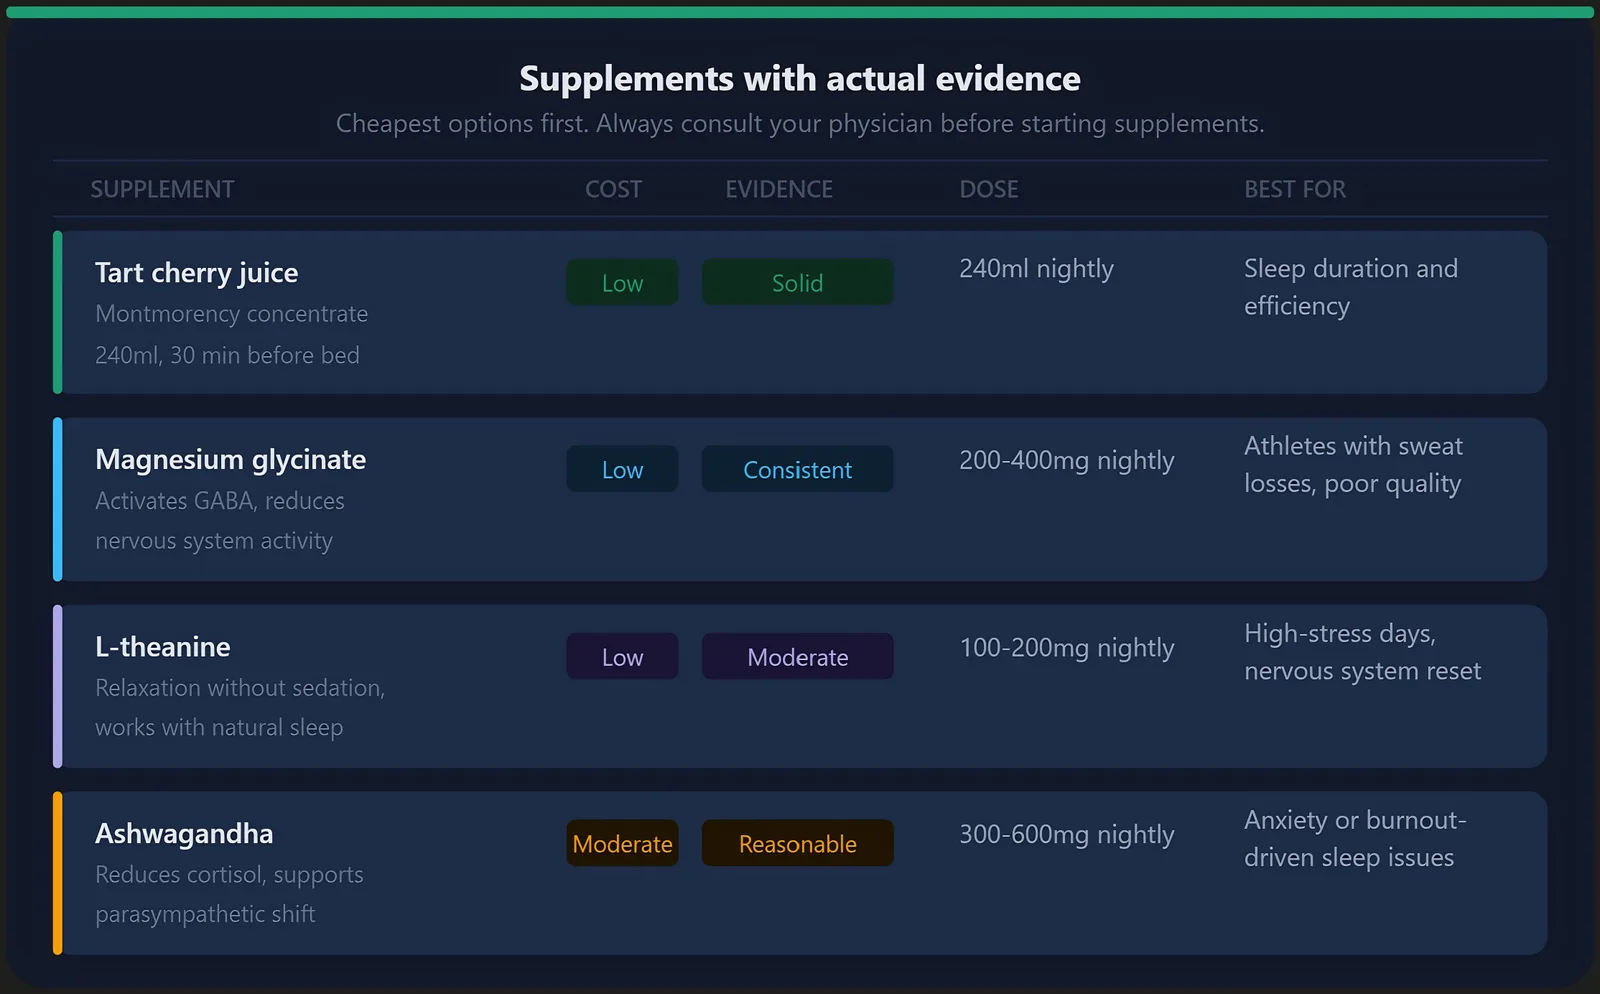1600x994 pixels.
Task: Click the '100-200mg nightly' dose
Action: point(1067,648)
